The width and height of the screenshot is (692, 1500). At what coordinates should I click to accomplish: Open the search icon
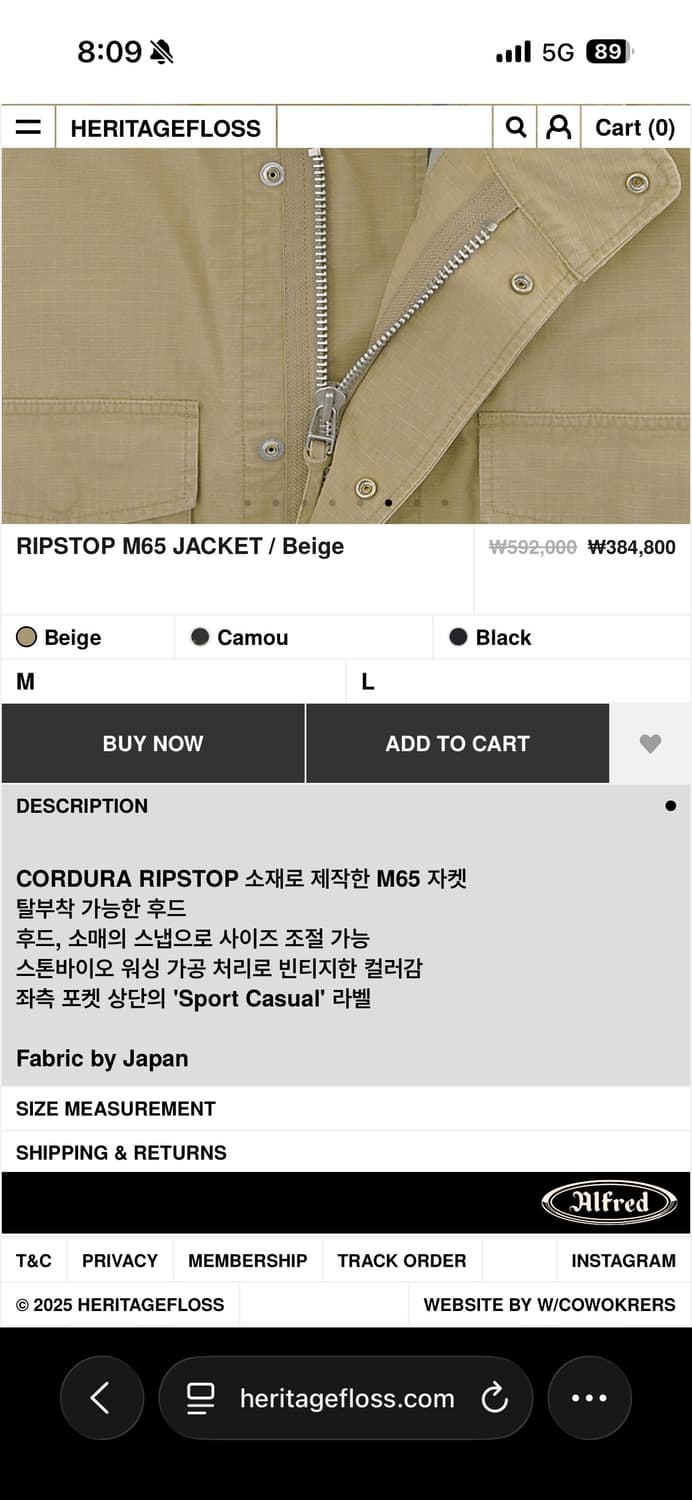pyautogui.click(x=514, y=127)
